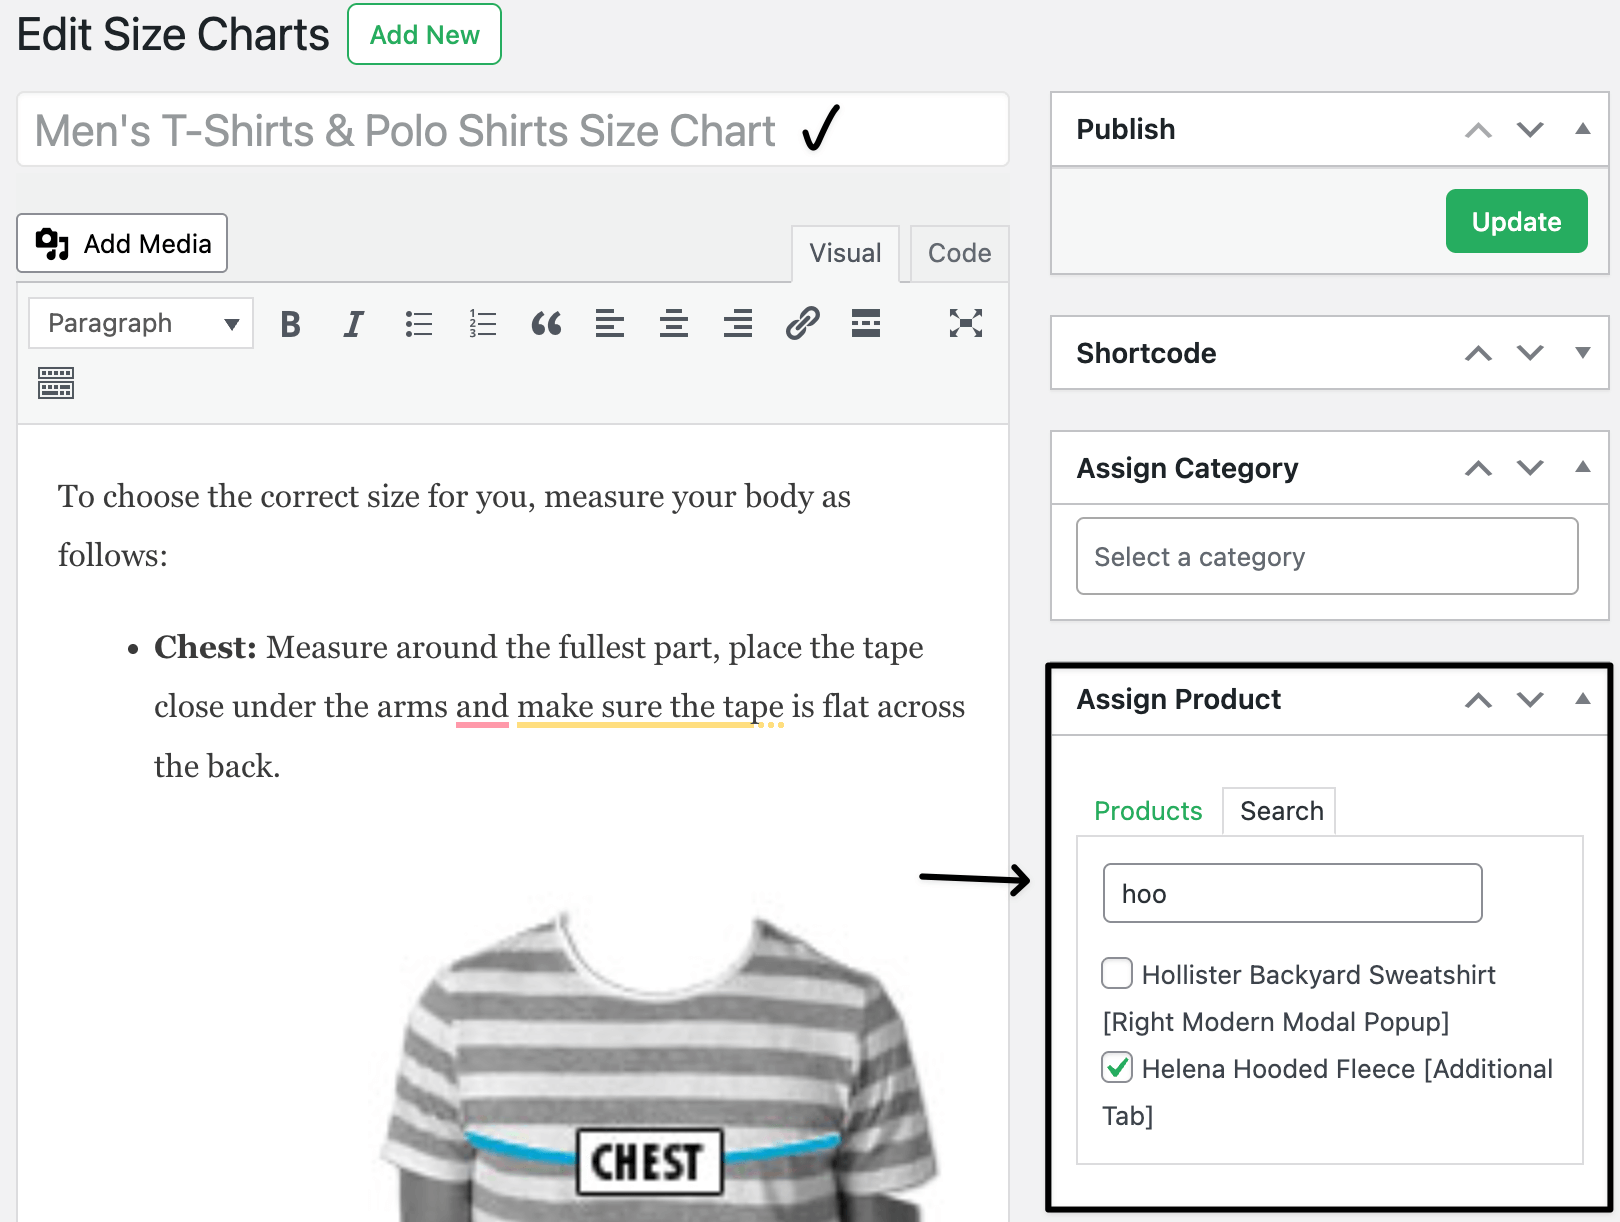Align text to the right
The image size is (1620, 1222).
[737, 323]
